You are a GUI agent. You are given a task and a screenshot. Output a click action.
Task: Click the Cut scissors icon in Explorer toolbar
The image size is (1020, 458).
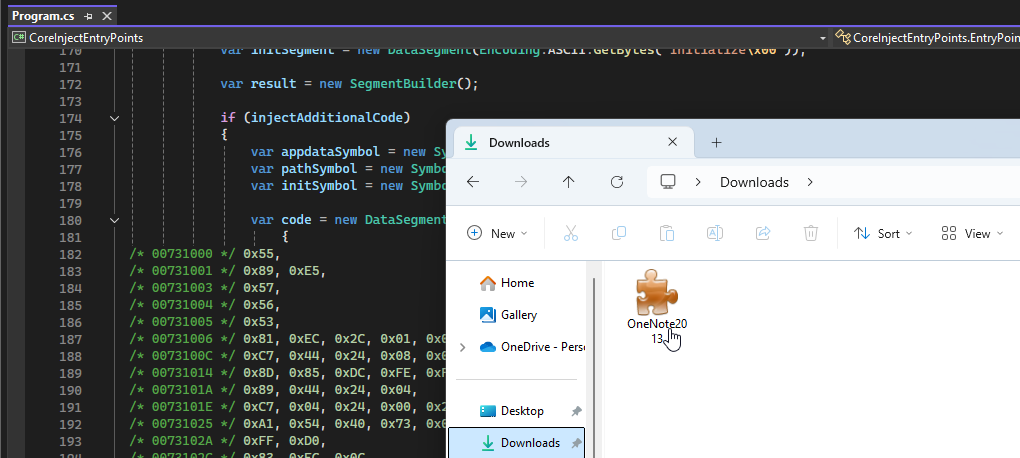[x=570, y=233]
